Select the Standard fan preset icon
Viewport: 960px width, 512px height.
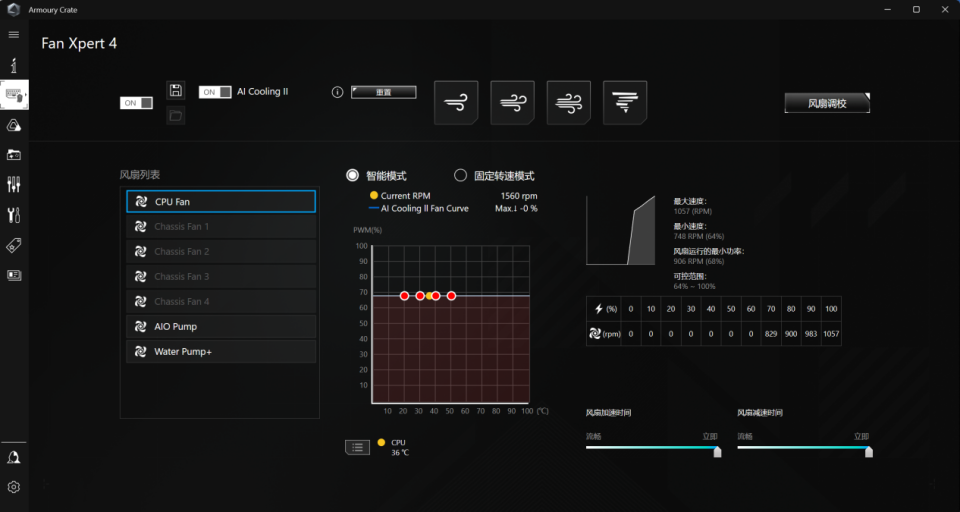[x=512, y=102]
